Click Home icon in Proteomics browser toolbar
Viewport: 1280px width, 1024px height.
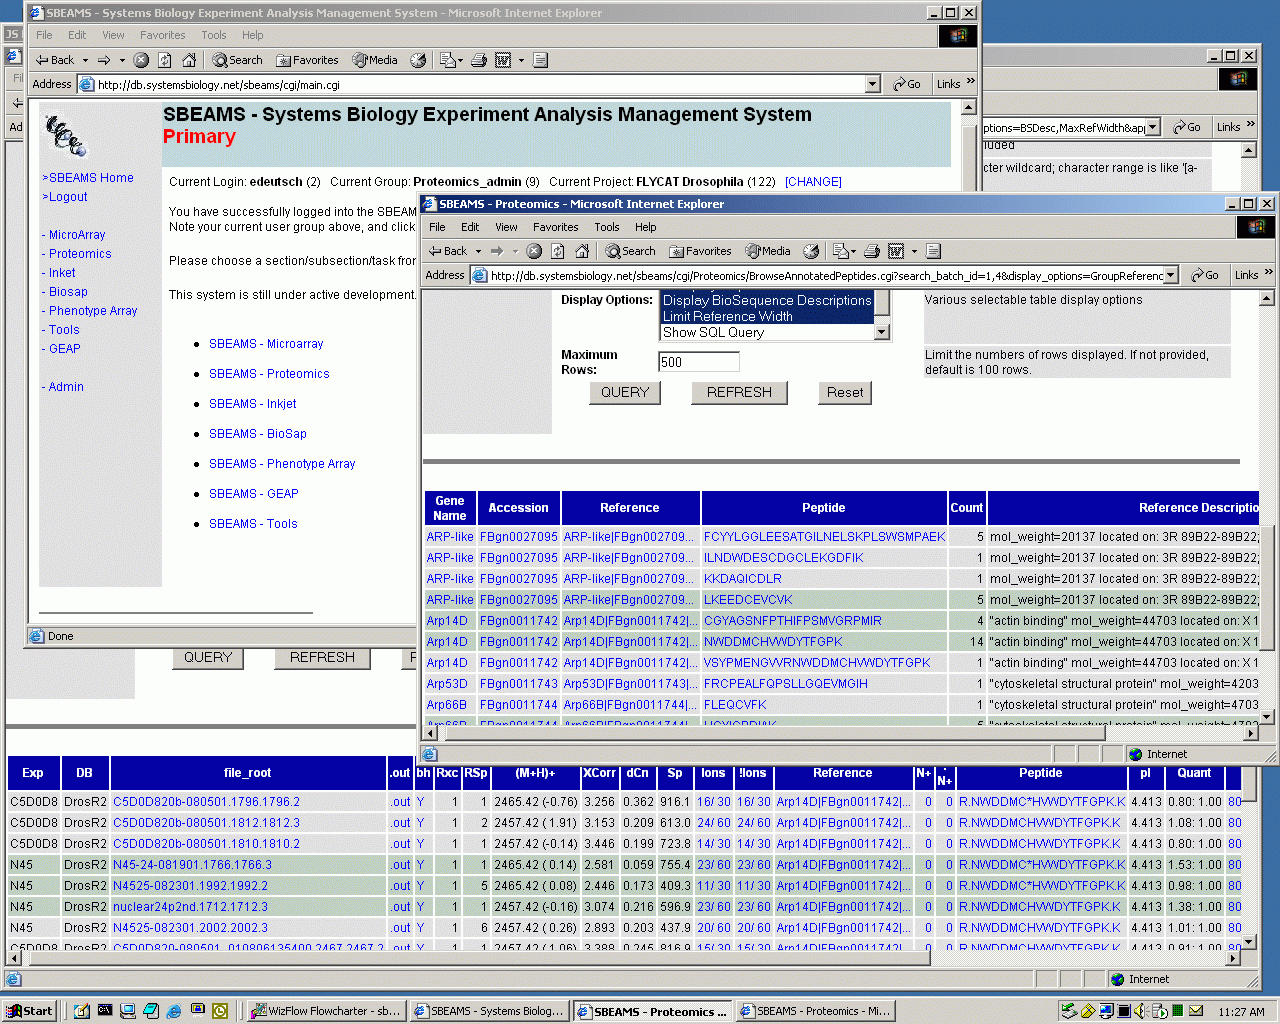pos(582,251)
